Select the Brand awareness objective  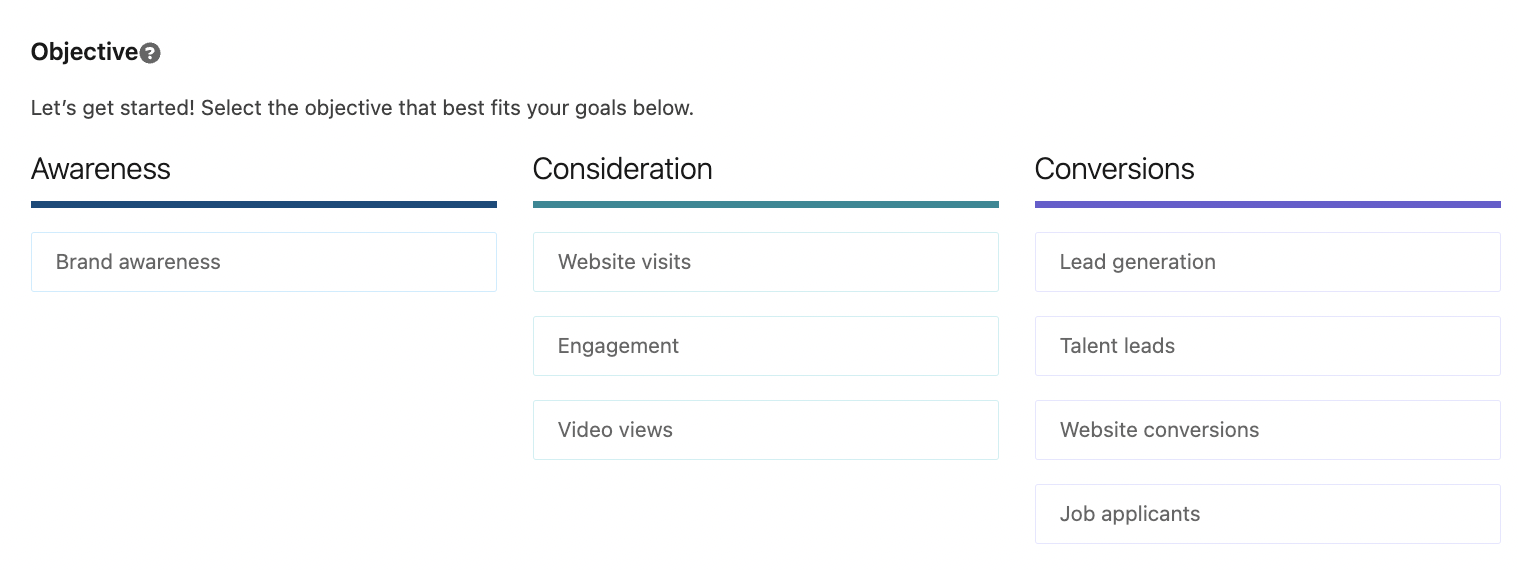point(263,262)
